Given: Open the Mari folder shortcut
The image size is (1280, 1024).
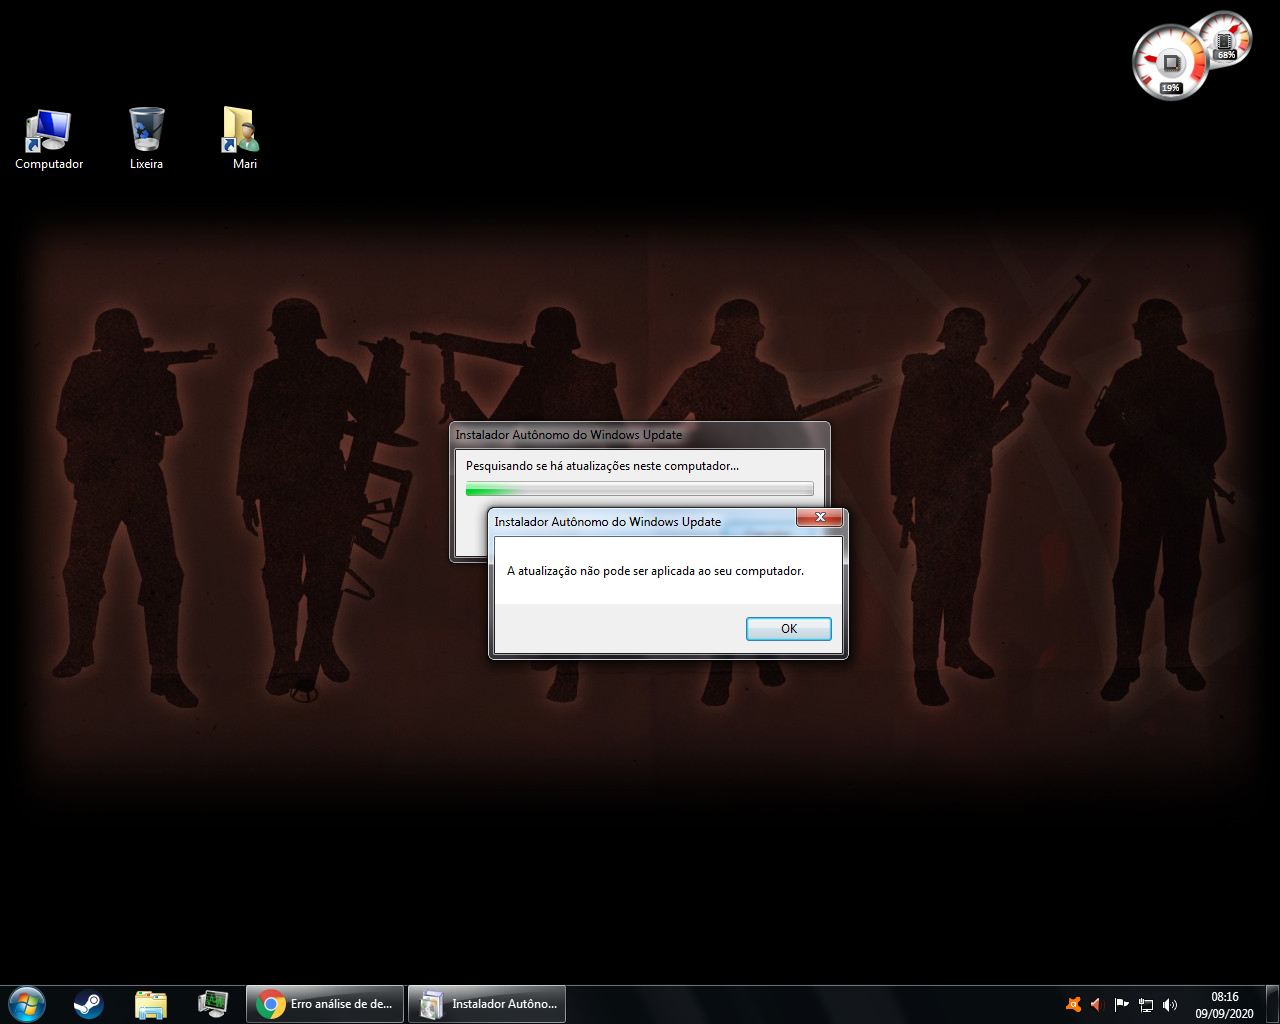Looking at the screenshot, I should pyautogui.click(x=242, y=139).
